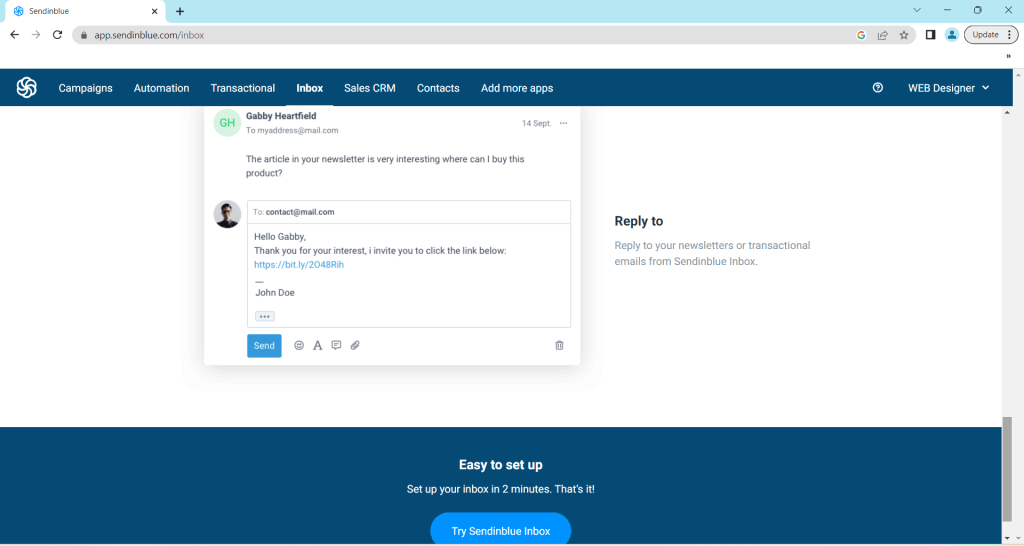The width and height of the screenshot is (1024, 546).
Task: Click the To recipient field
Action: coord(408,212)
